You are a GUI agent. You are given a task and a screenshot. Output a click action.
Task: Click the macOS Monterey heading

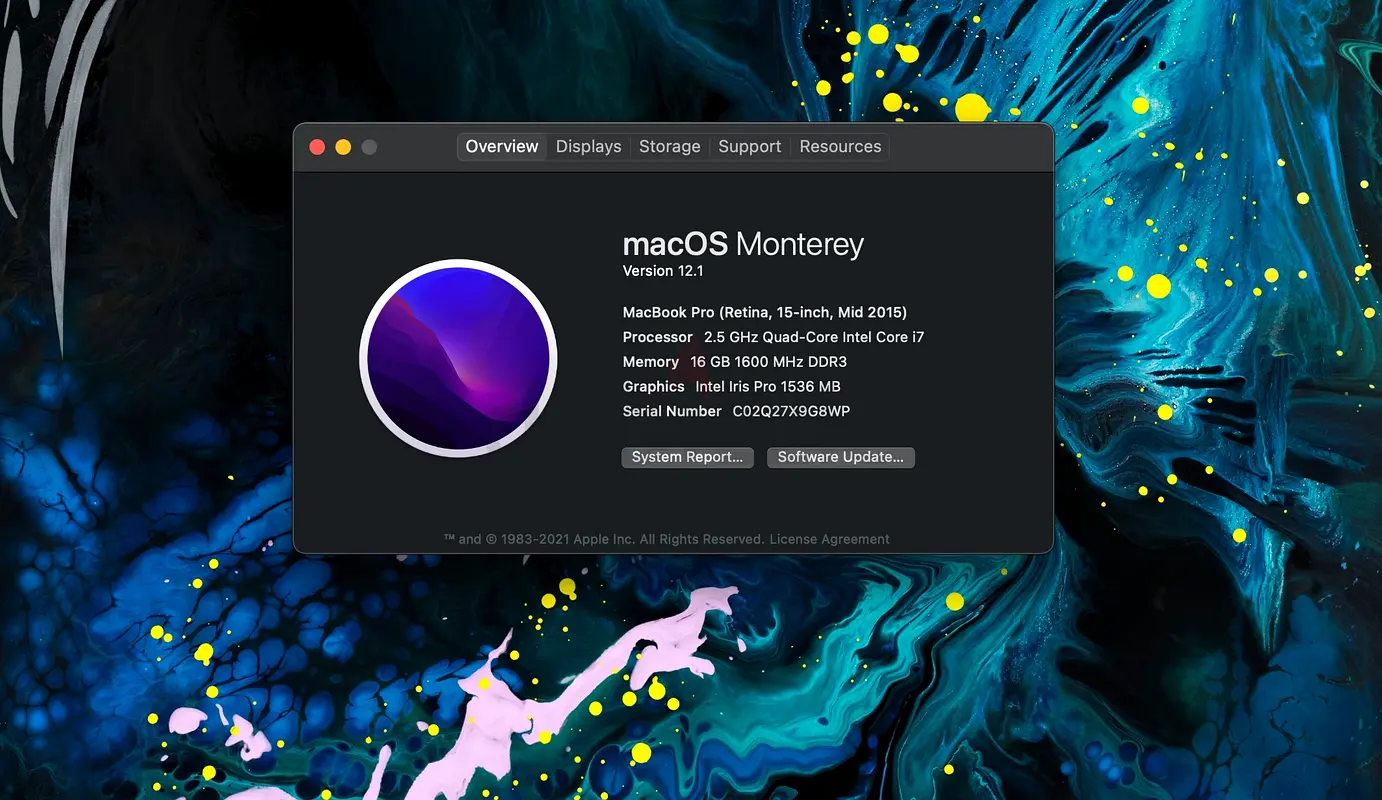[x=743, y=245]
